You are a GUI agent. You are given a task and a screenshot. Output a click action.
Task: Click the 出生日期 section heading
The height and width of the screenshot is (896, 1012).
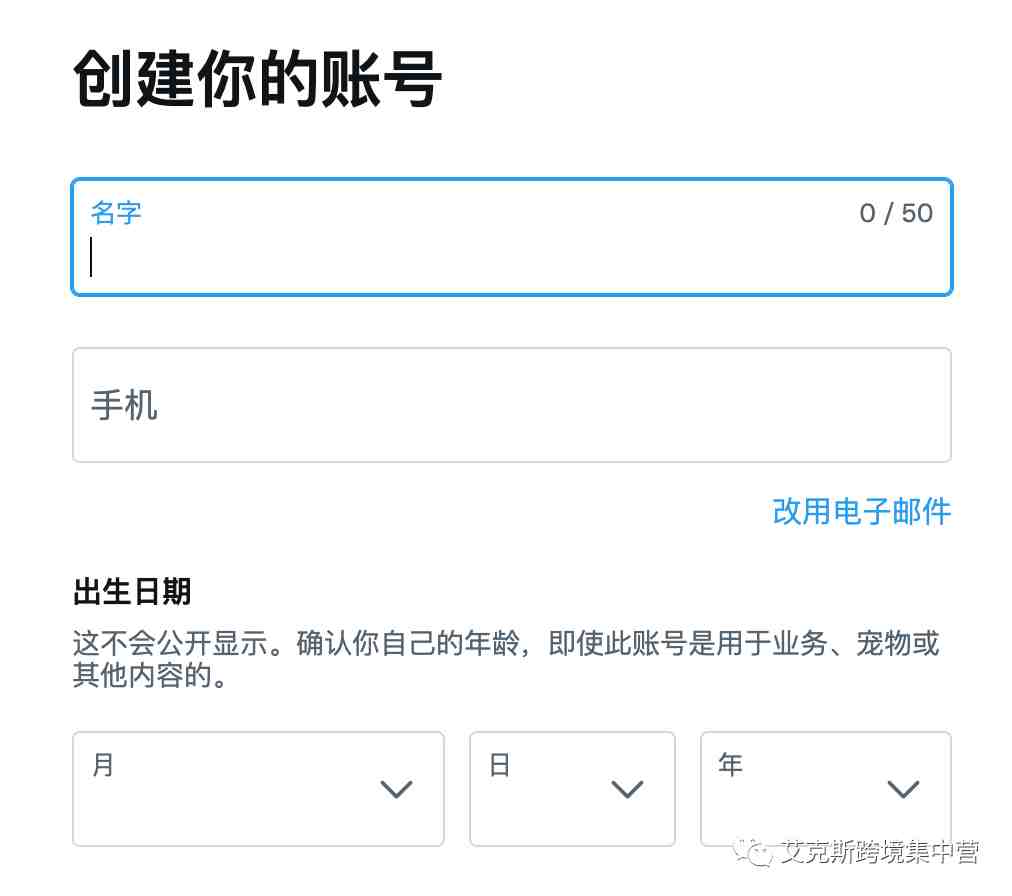(132, 591)
